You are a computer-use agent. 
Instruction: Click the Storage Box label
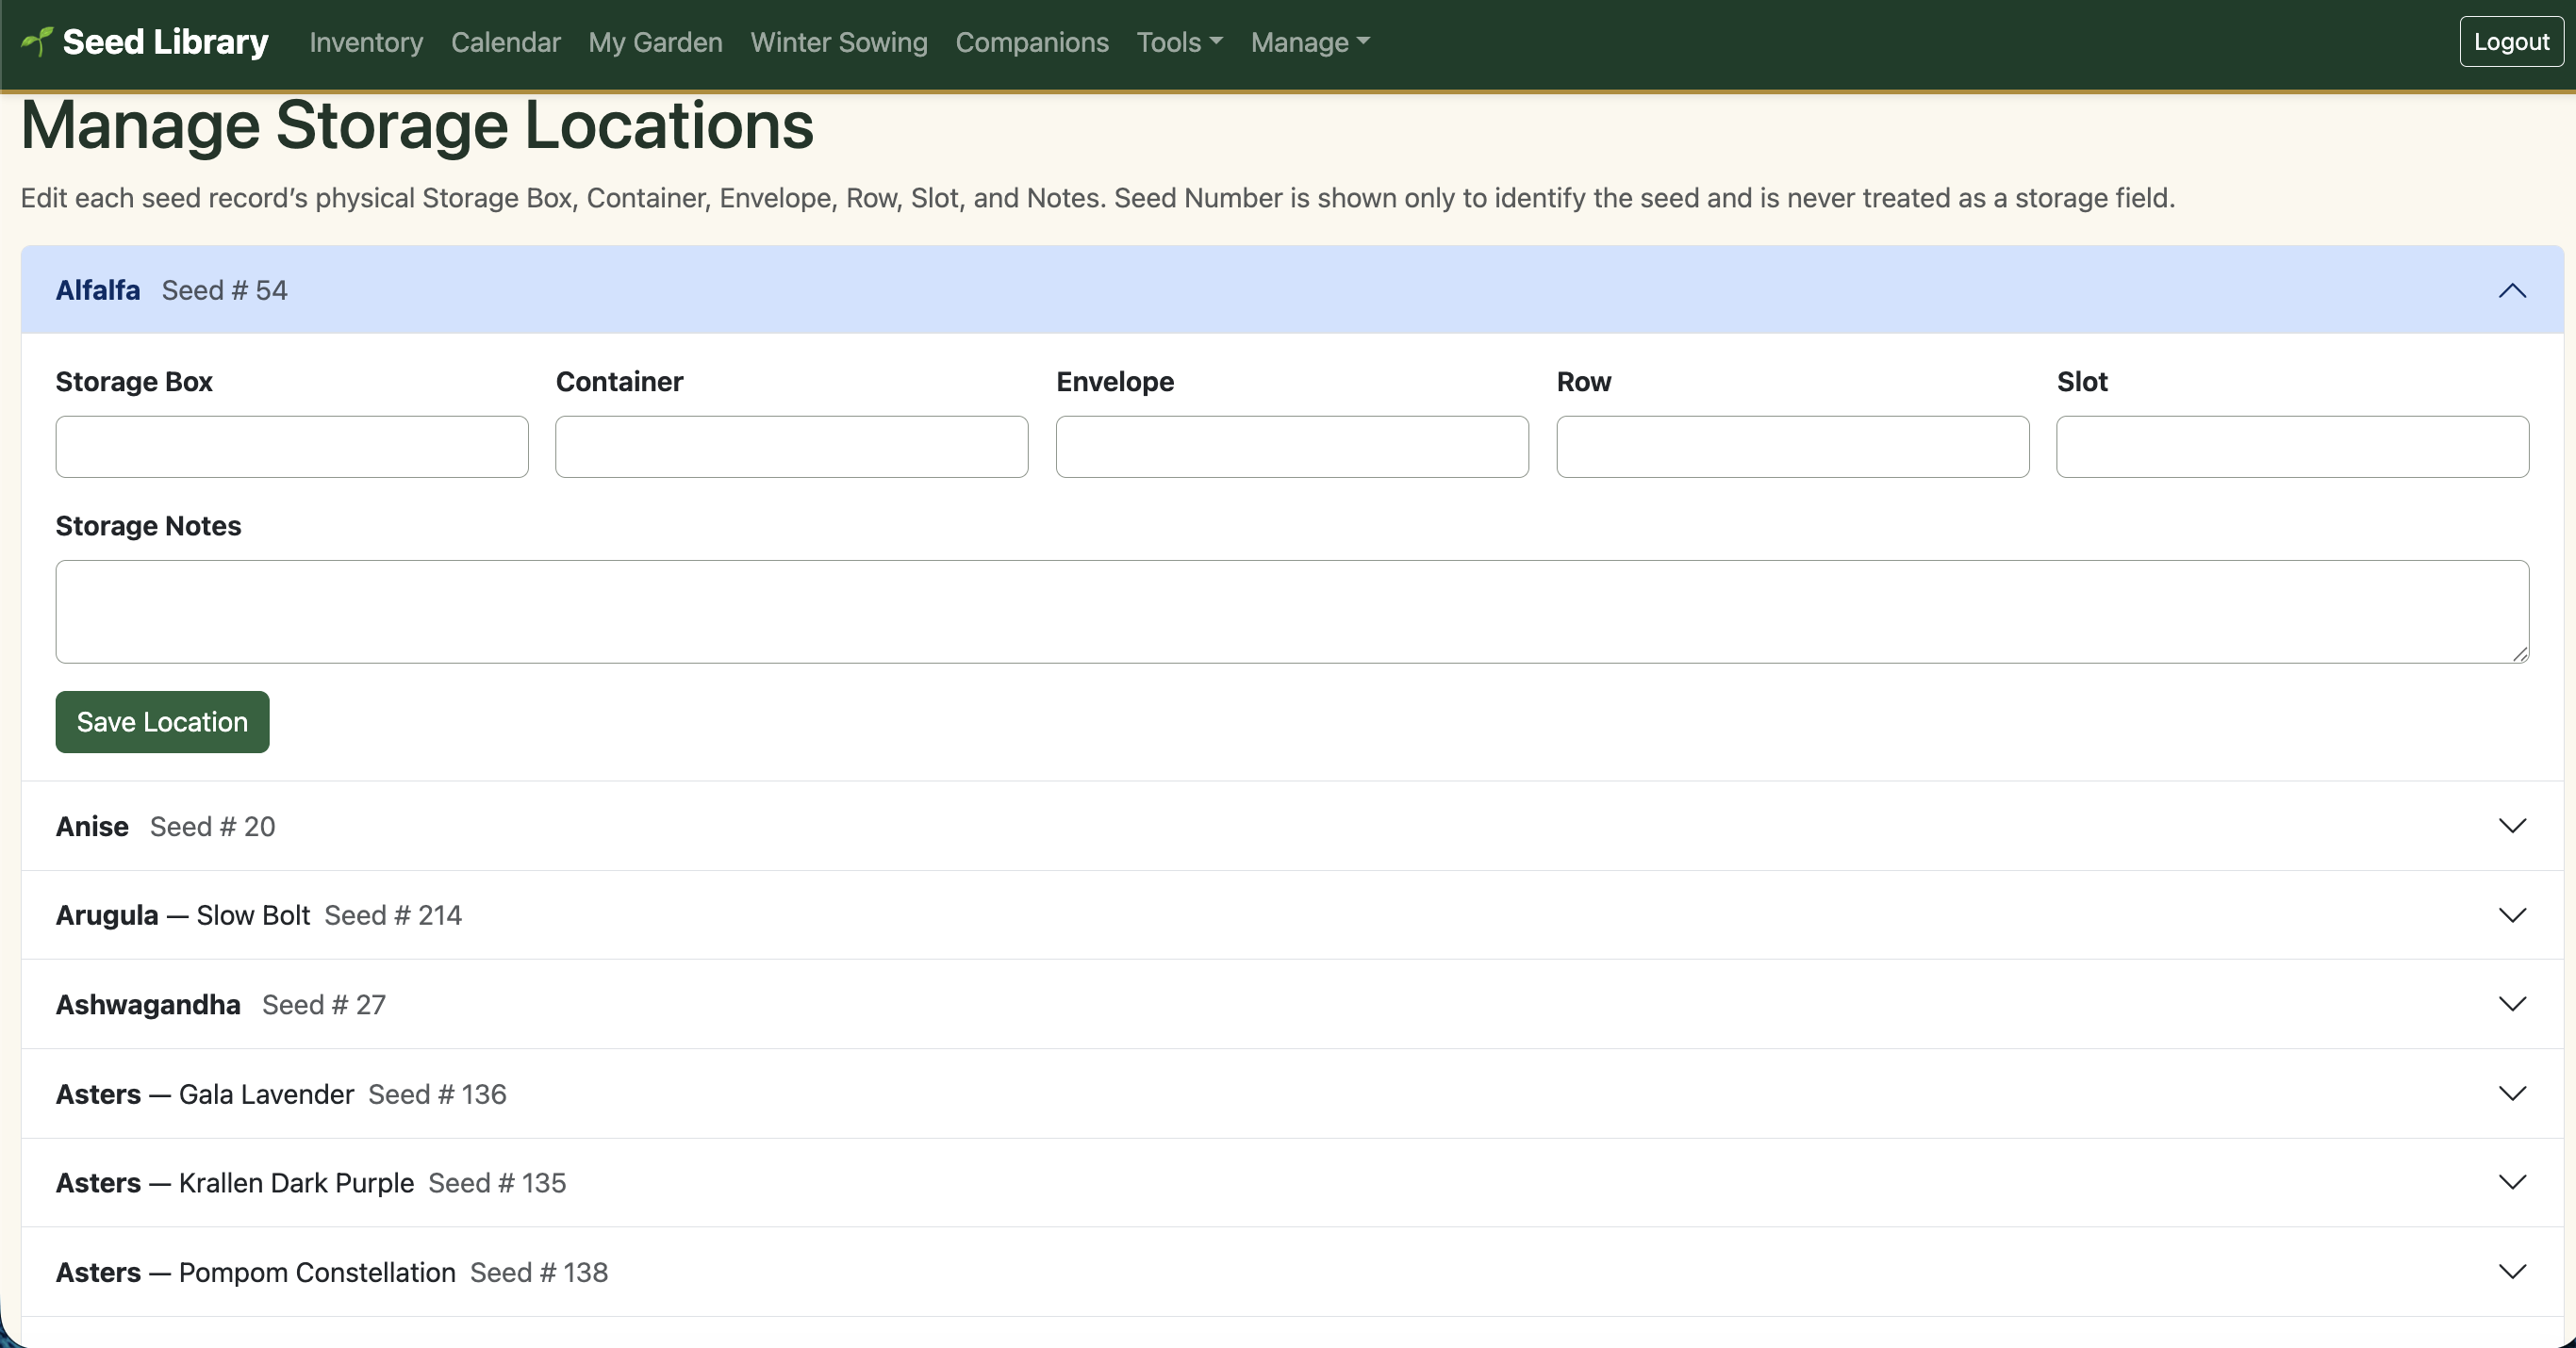tap(134, 382)
